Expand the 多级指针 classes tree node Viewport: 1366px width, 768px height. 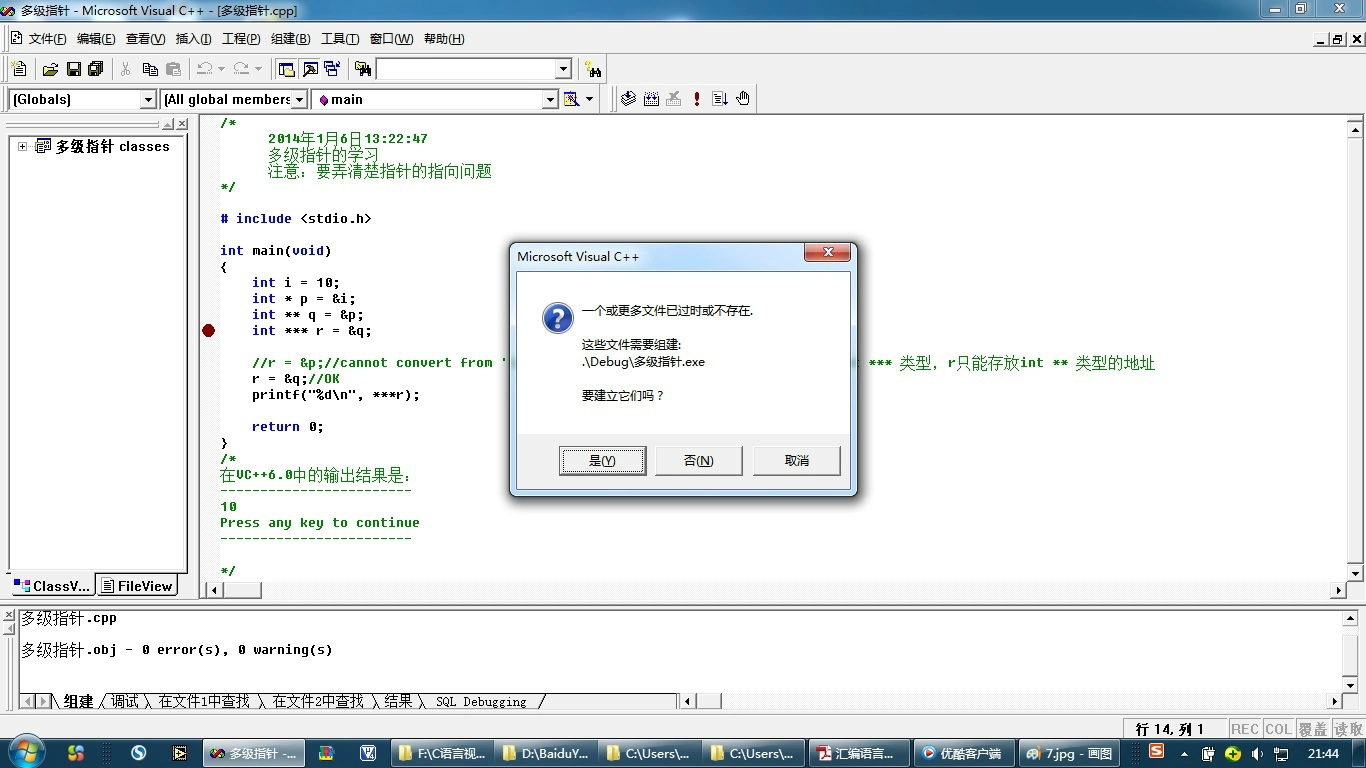coord(22,146)
